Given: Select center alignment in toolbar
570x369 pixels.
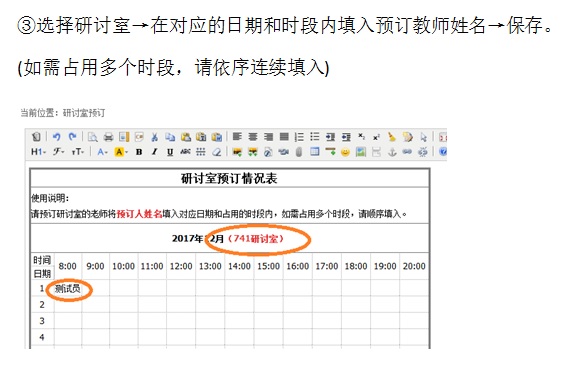Looking at the screenshot, I should (253, 137).
